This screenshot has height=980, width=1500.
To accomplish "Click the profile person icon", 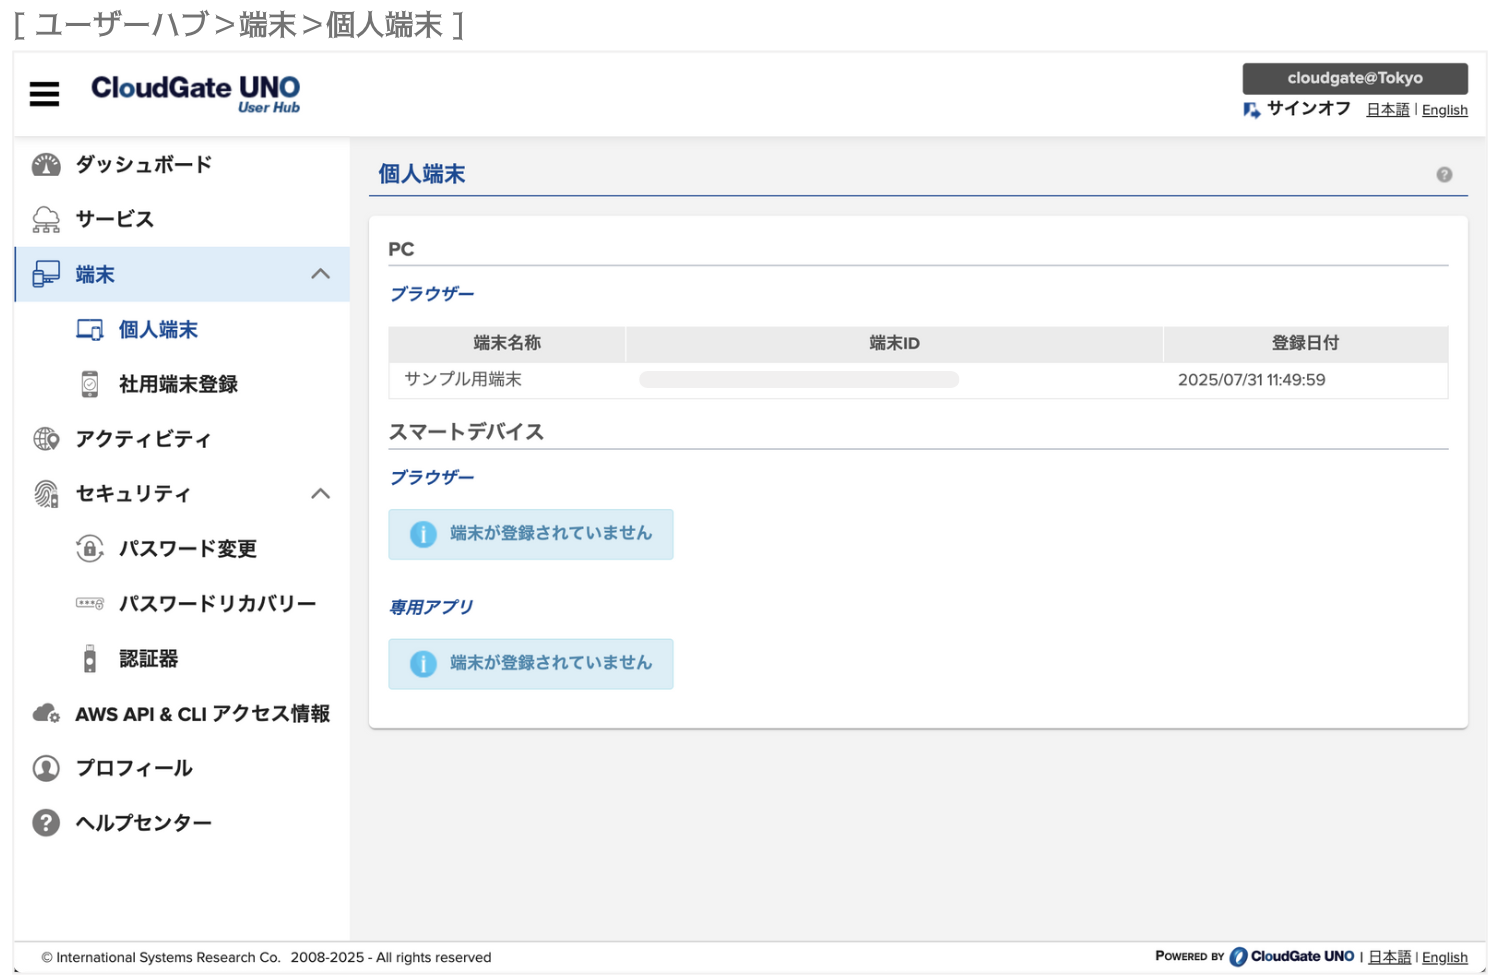I will tap(46, 768).
